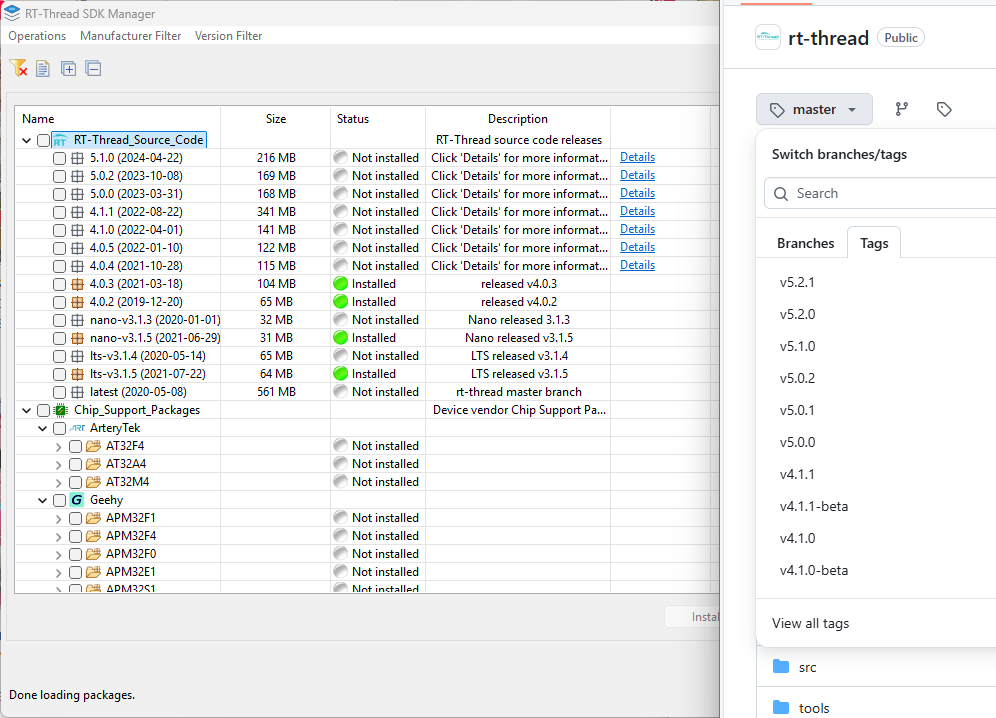Click the tags icon next to branch selector
This screenshot has width=996, height=718.
[x=944, y=109]
